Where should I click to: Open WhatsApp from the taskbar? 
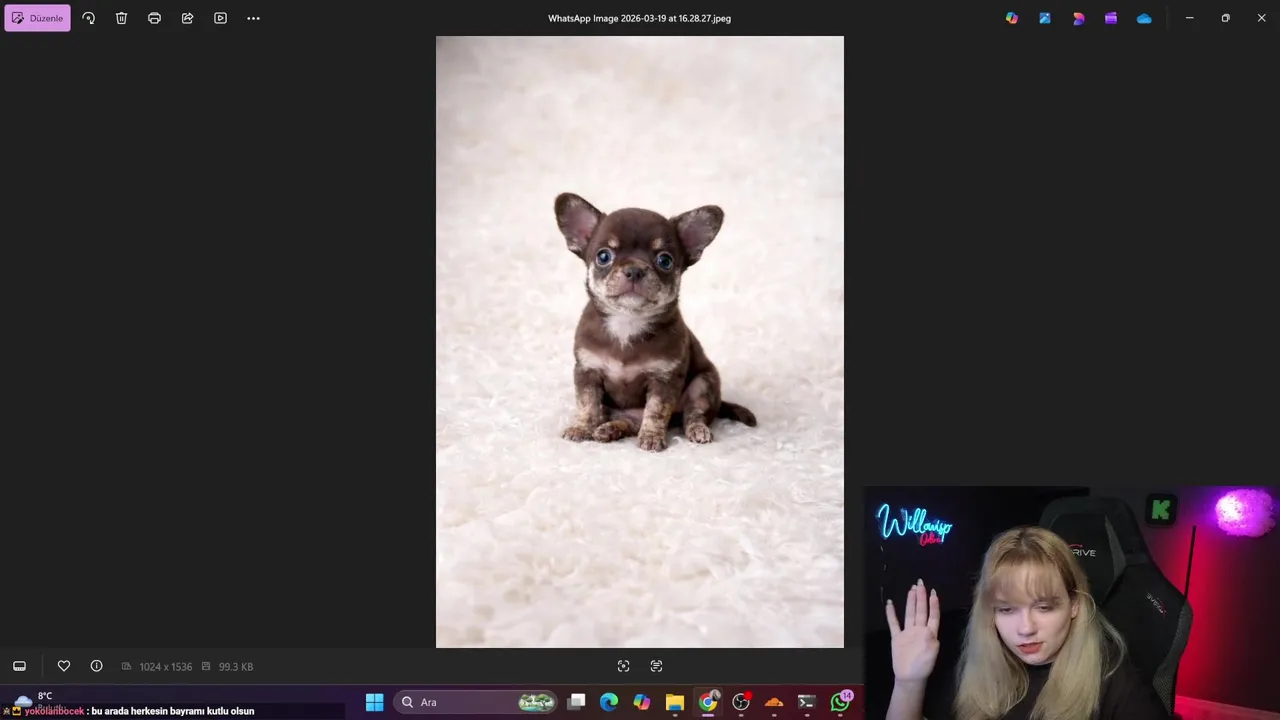point(840,702)
